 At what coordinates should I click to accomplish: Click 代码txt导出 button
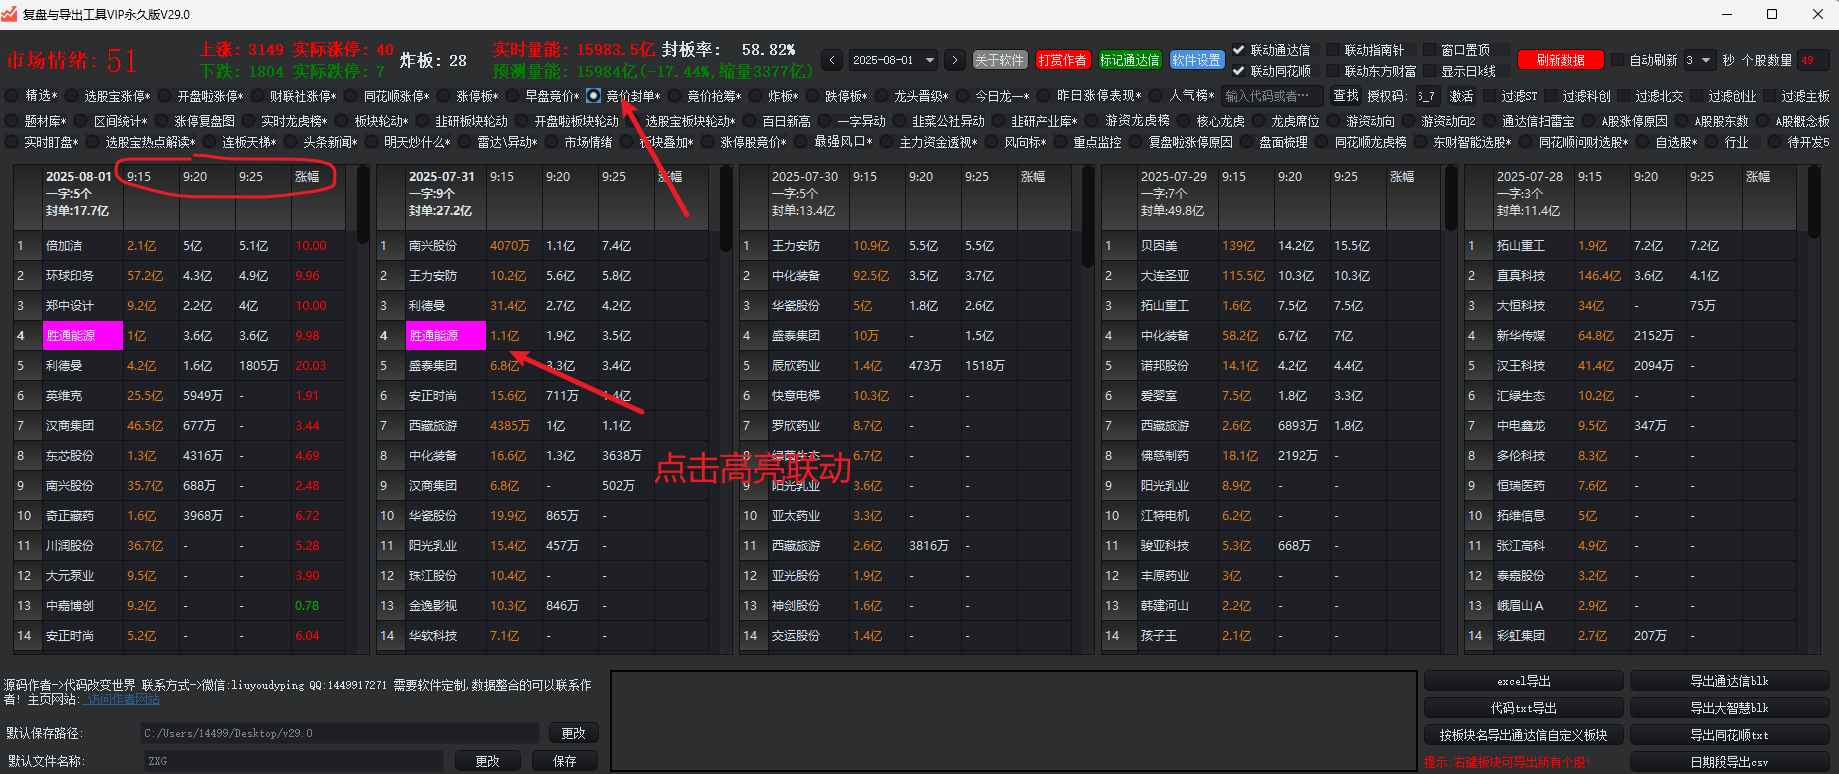1523,708
